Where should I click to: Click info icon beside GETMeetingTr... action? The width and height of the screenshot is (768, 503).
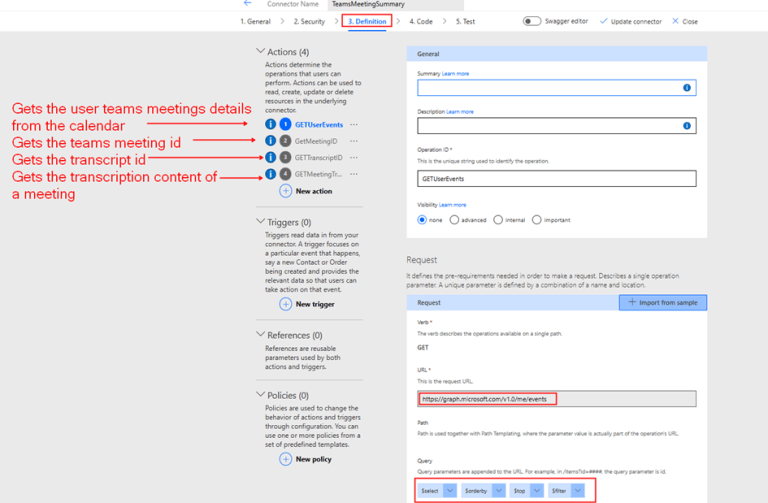(270, 173)
